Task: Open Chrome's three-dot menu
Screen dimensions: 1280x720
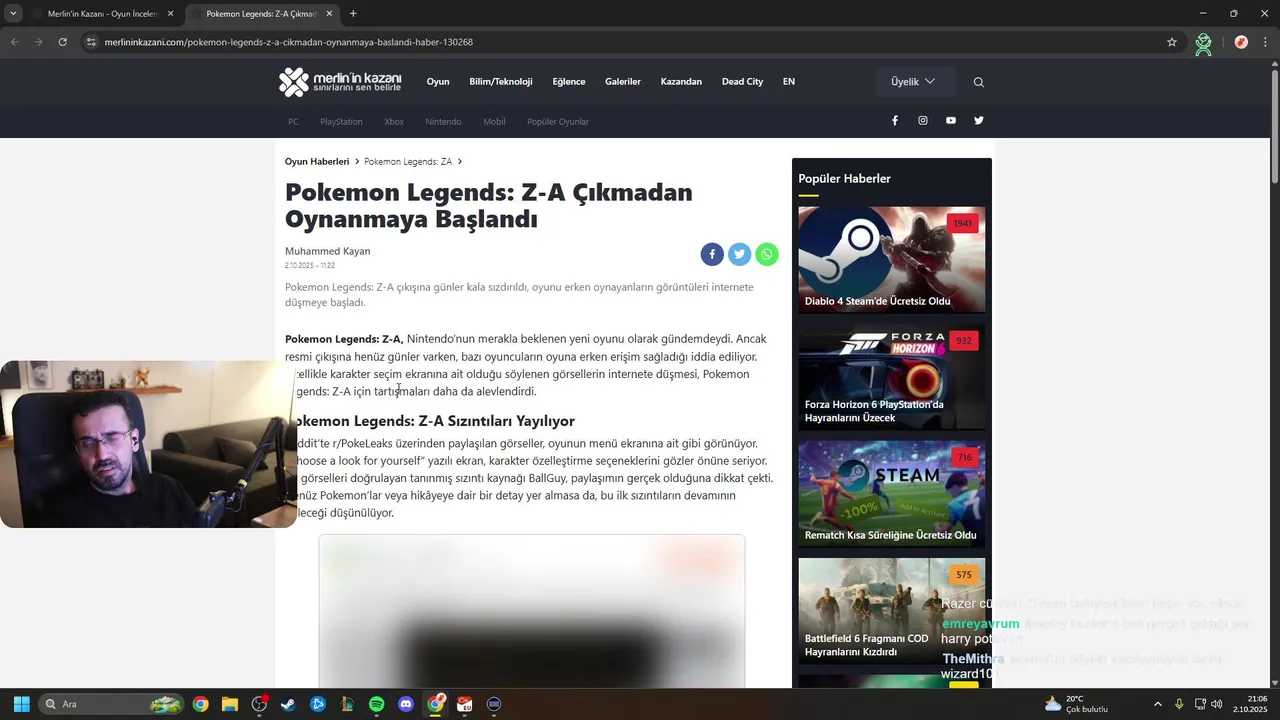Action: click(1266, 42)
